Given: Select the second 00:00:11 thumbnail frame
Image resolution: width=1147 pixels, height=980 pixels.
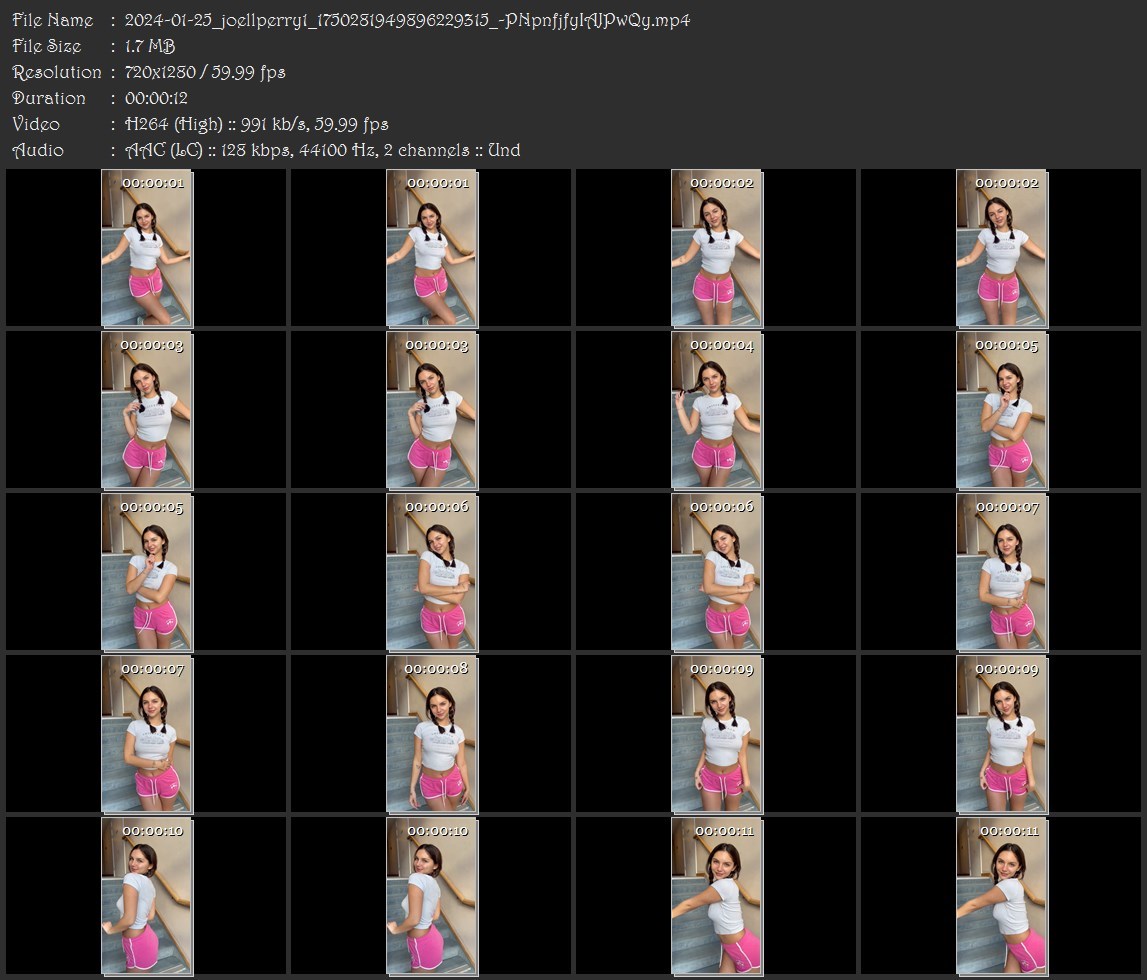Looking at the screenshot, I should 1001,896.
